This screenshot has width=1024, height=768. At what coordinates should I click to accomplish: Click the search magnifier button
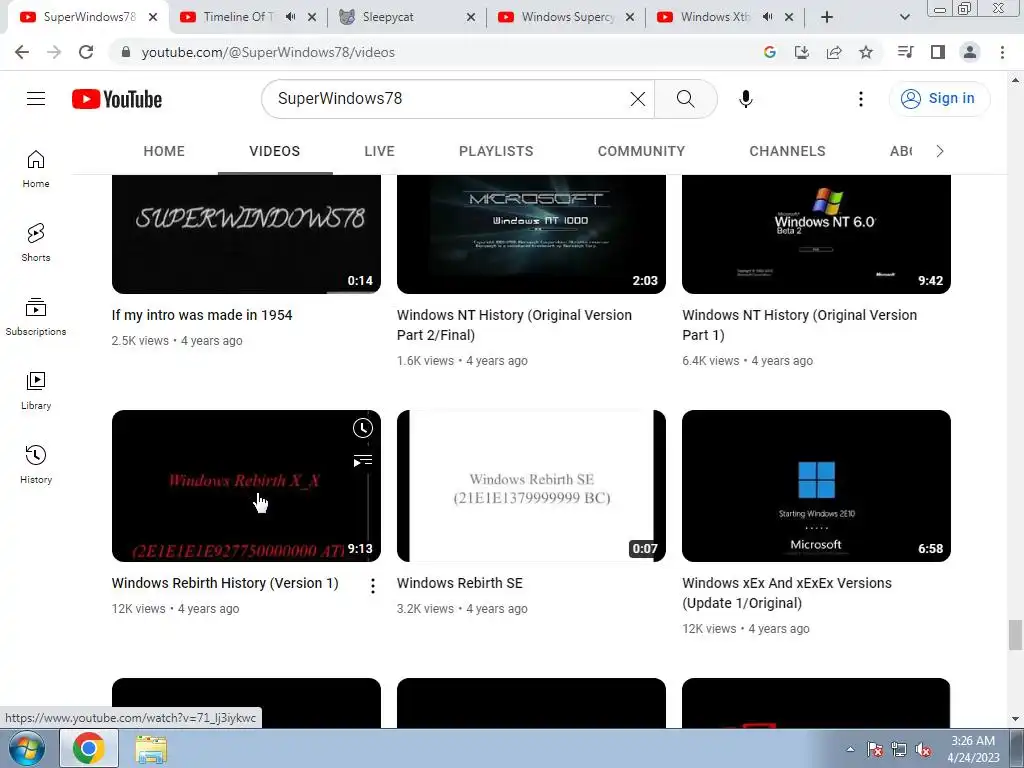[x=685, y=99]
